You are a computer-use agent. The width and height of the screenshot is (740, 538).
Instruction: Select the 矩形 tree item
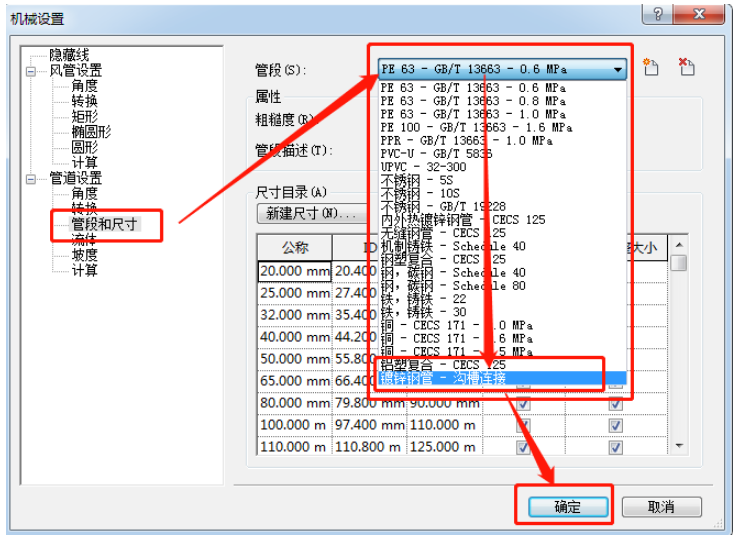click(84, 116)
